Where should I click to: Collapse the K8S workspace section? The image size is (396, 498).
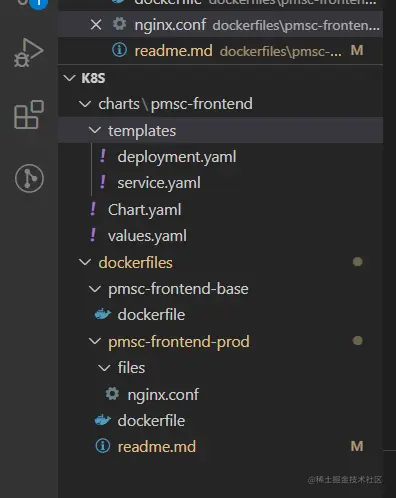point(69,78)
